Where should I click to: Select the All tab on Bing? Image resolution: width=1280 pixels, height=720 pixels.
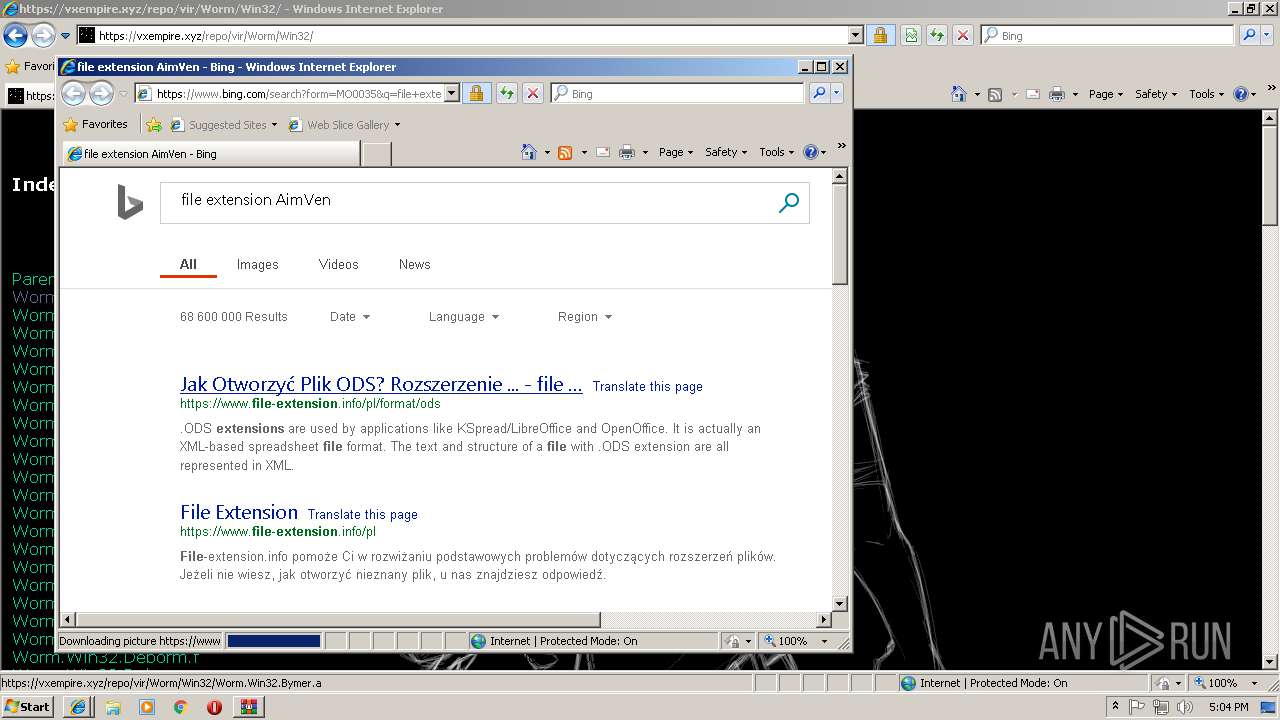click(188, 264)
